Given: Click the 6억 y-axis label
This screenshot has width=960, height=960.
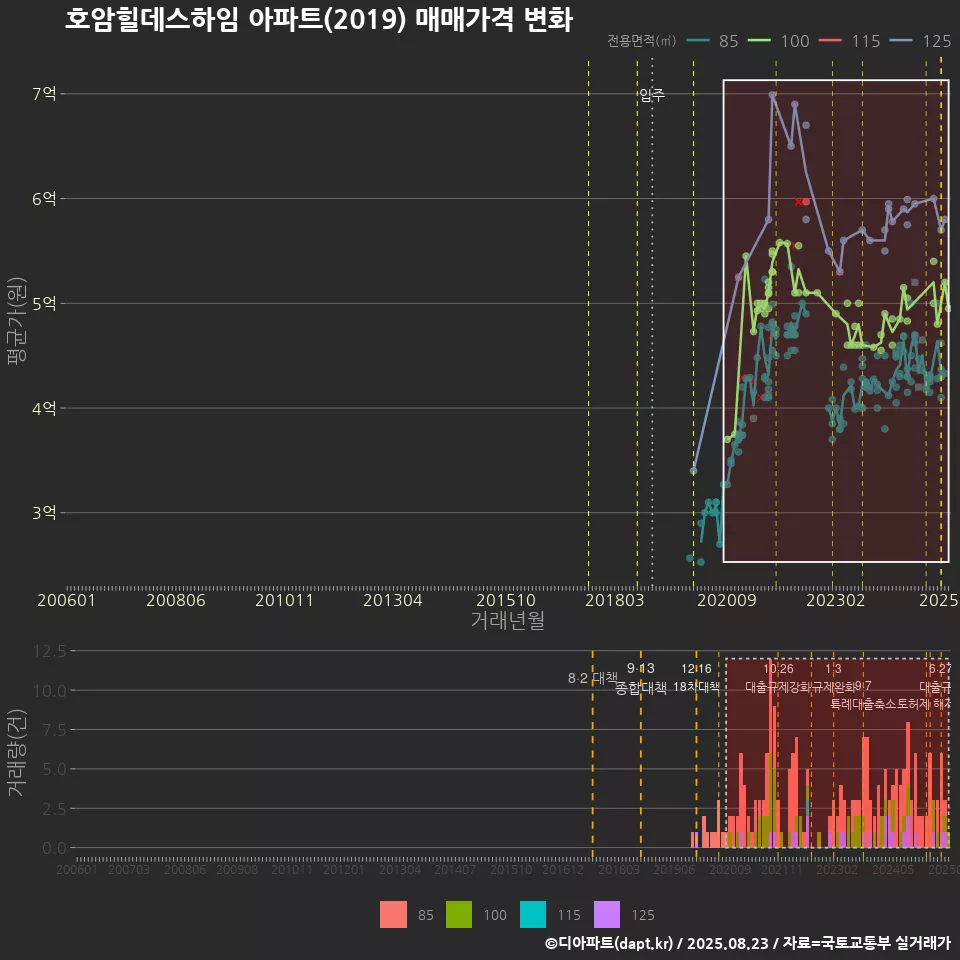Looking at the screenshot, I should 44,198.
